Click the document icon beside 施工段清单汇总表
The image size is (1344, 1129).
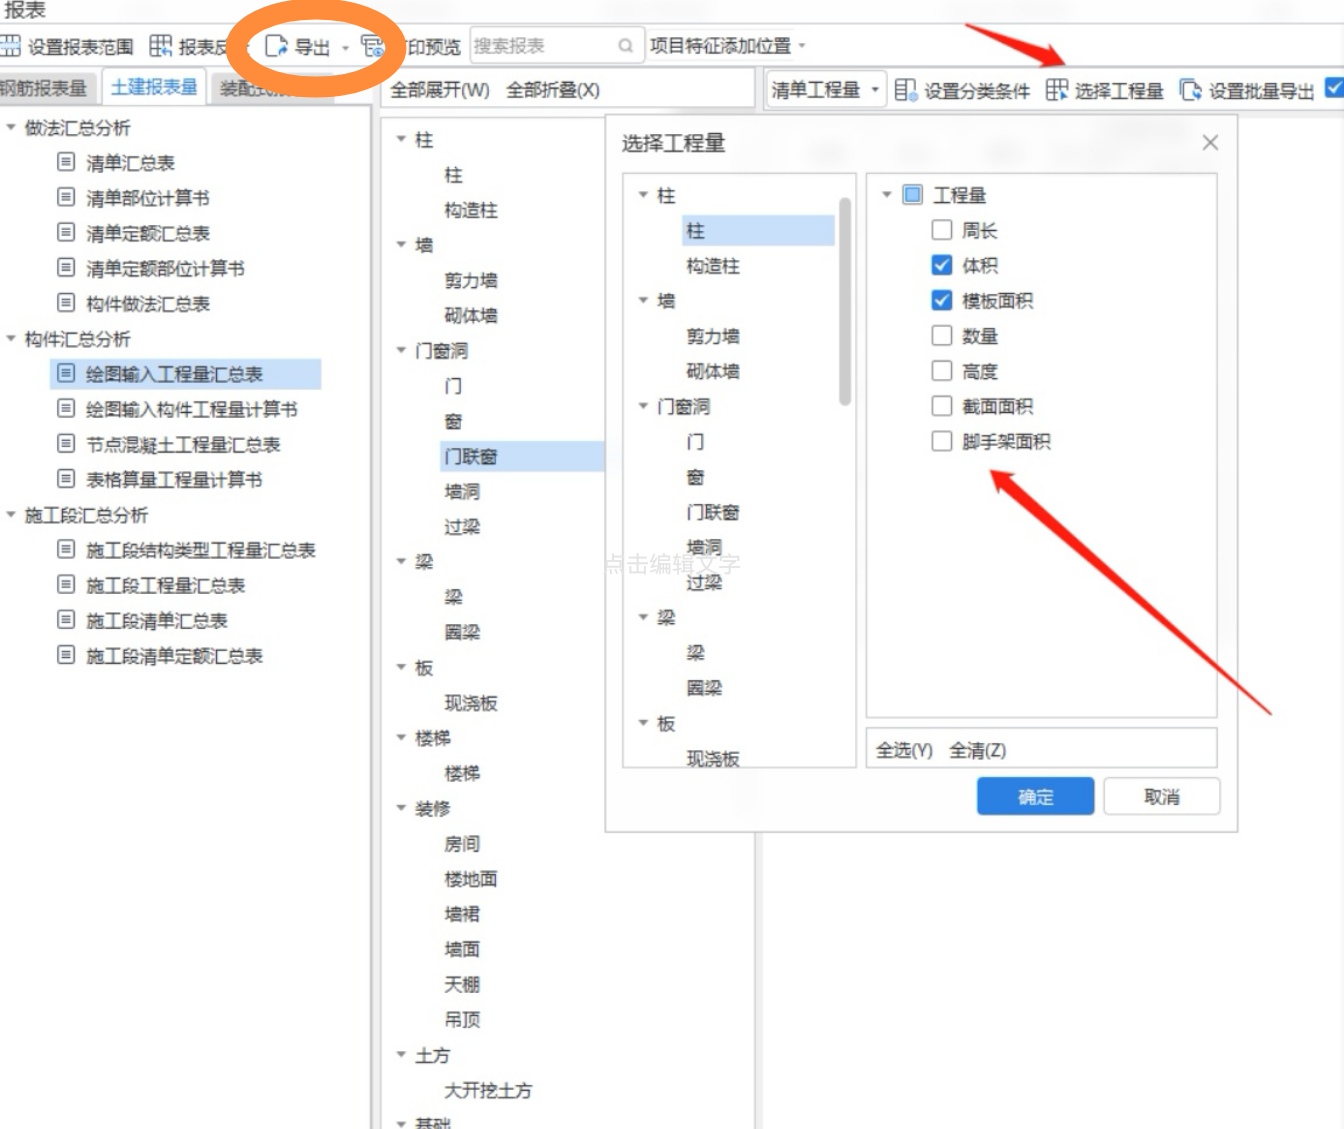pyautogui.click(x=66, y=620)
